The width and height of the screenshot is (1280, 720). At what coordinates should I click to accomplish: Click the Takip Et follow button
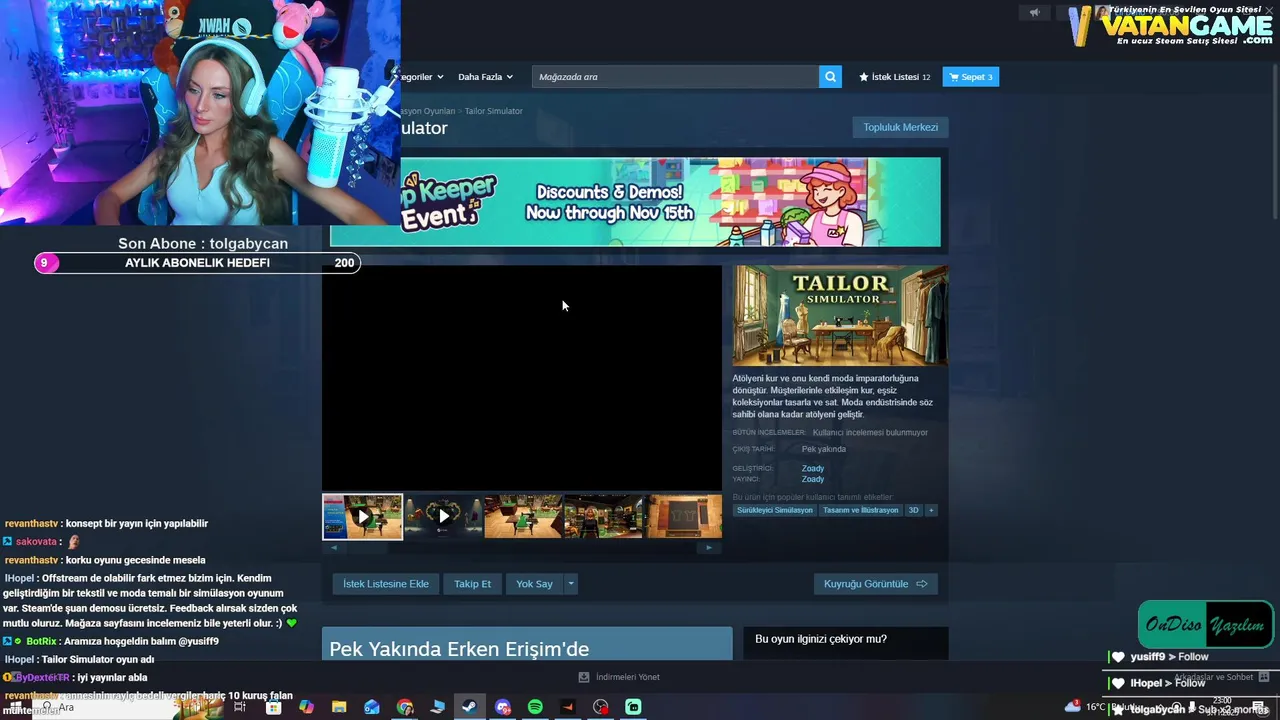[x=473, y=584]
